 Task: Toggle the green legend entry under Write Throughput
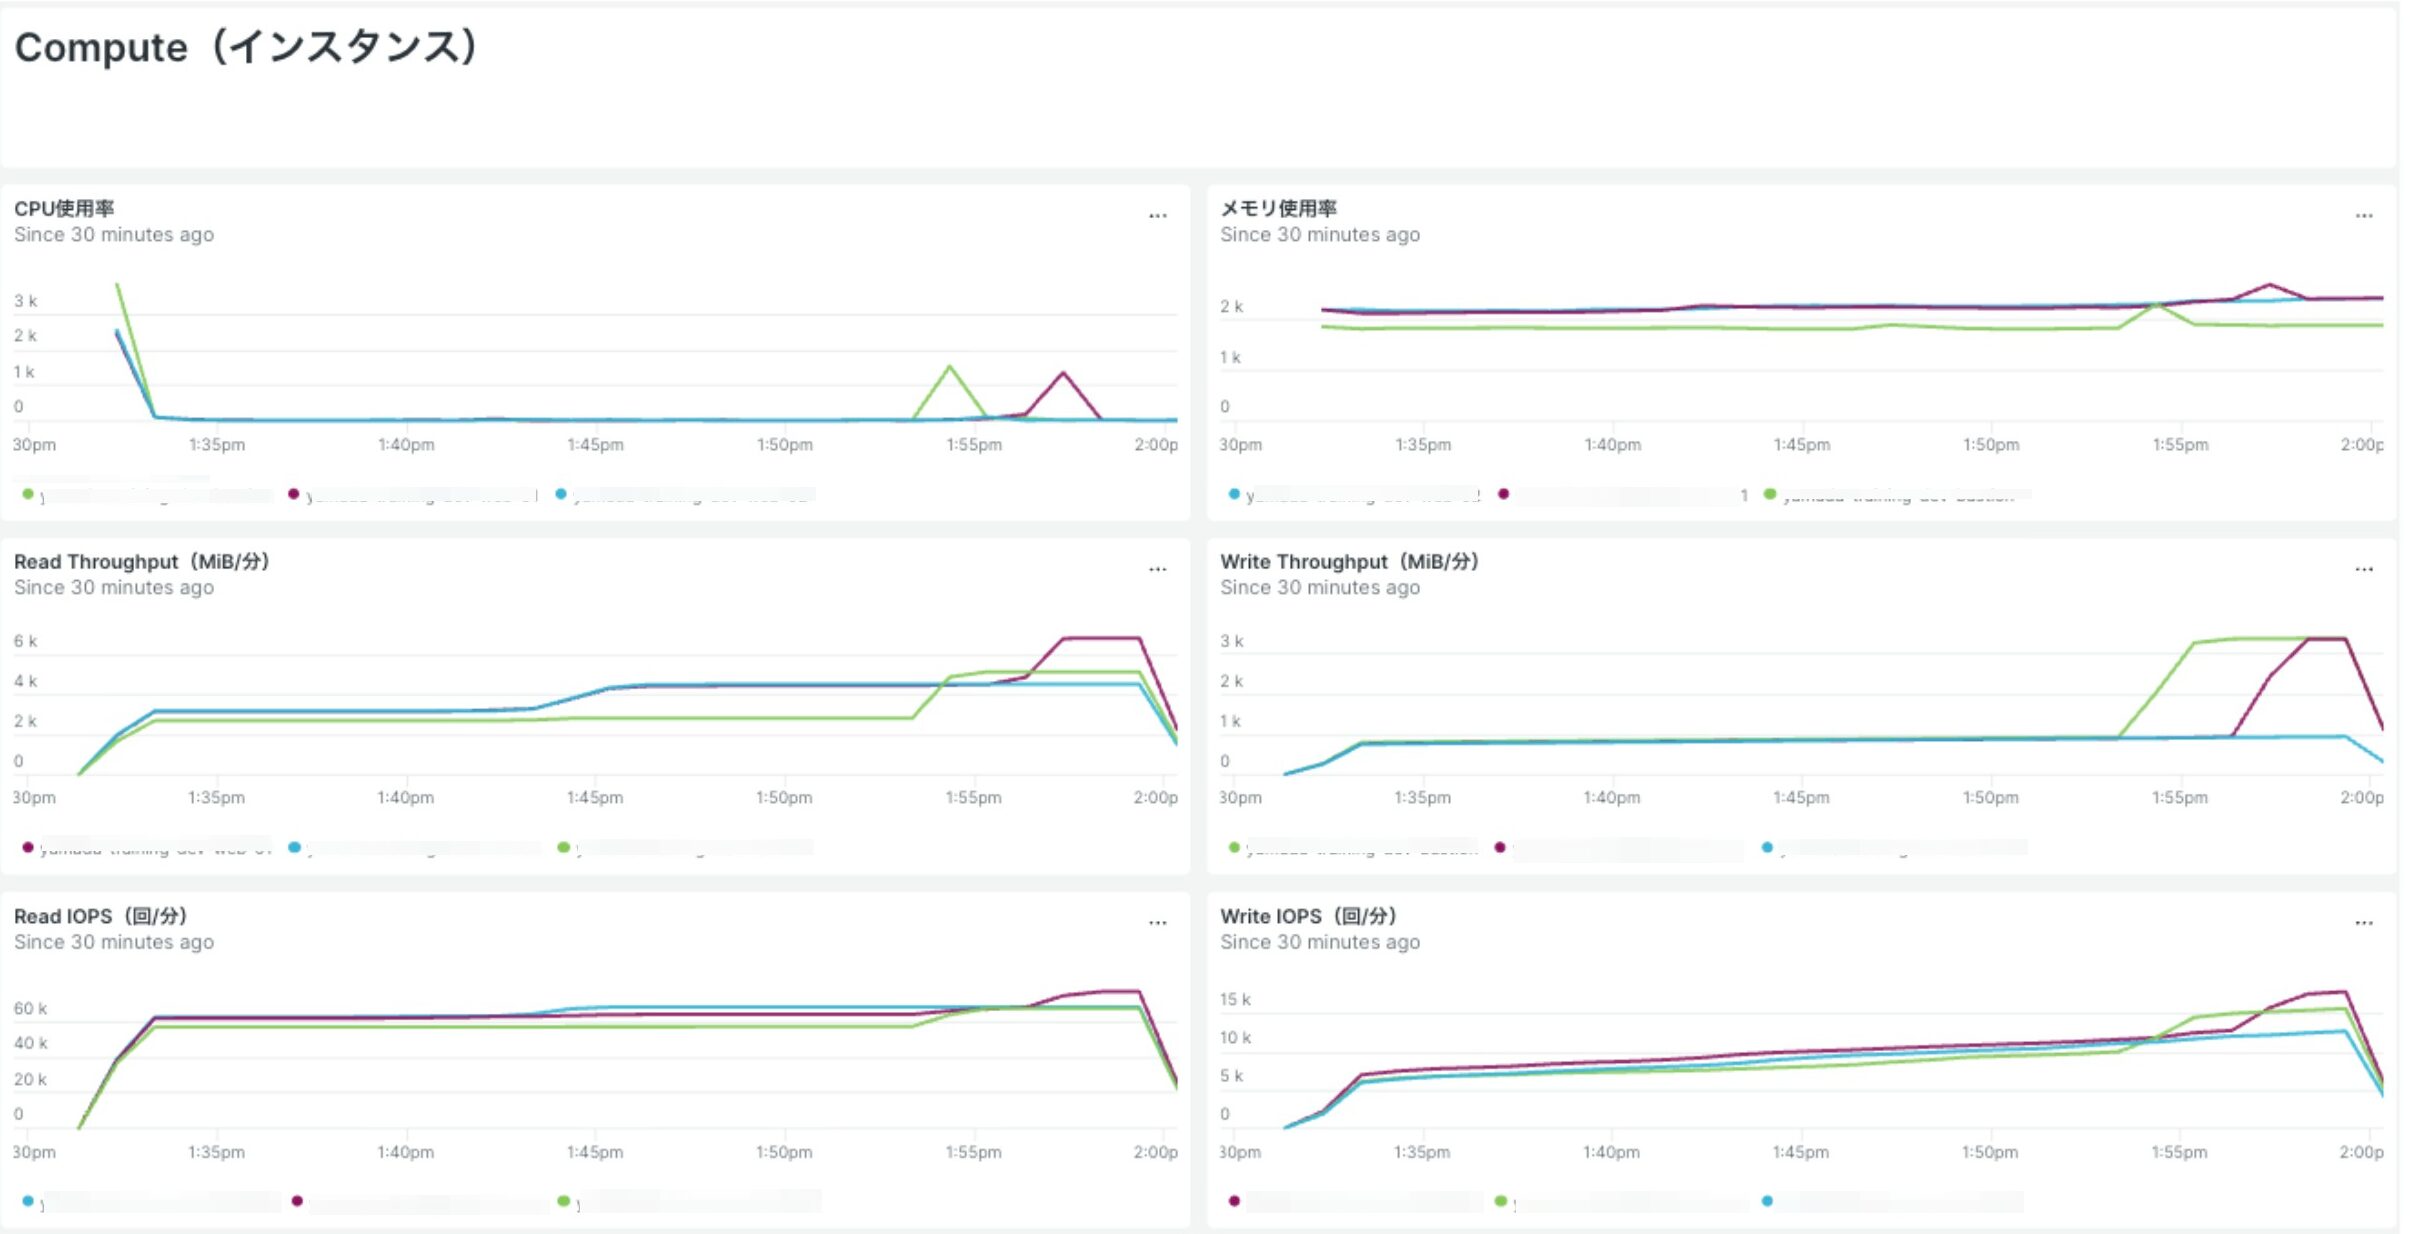tap(1232, 847)
